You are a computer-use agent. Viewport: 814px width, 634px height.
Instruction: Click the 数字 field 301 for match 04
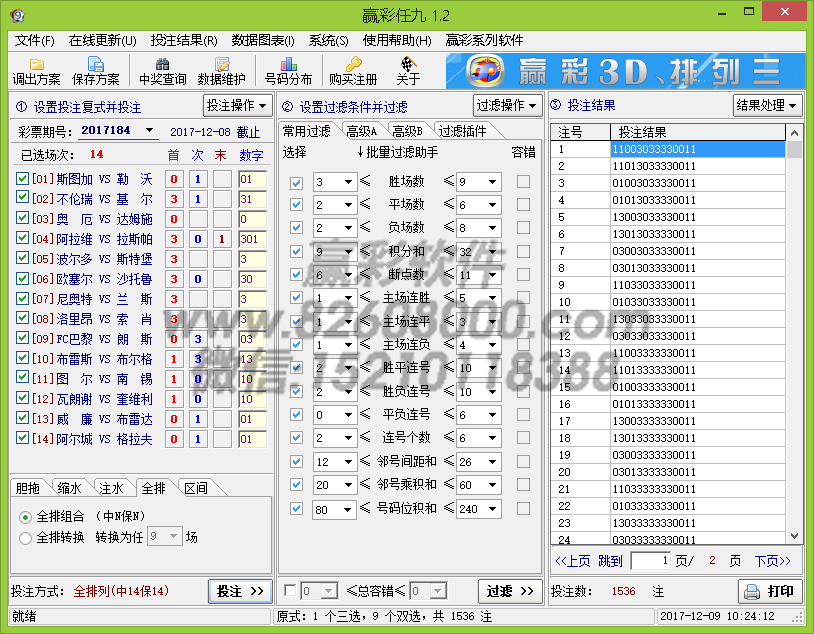point(252,239)
